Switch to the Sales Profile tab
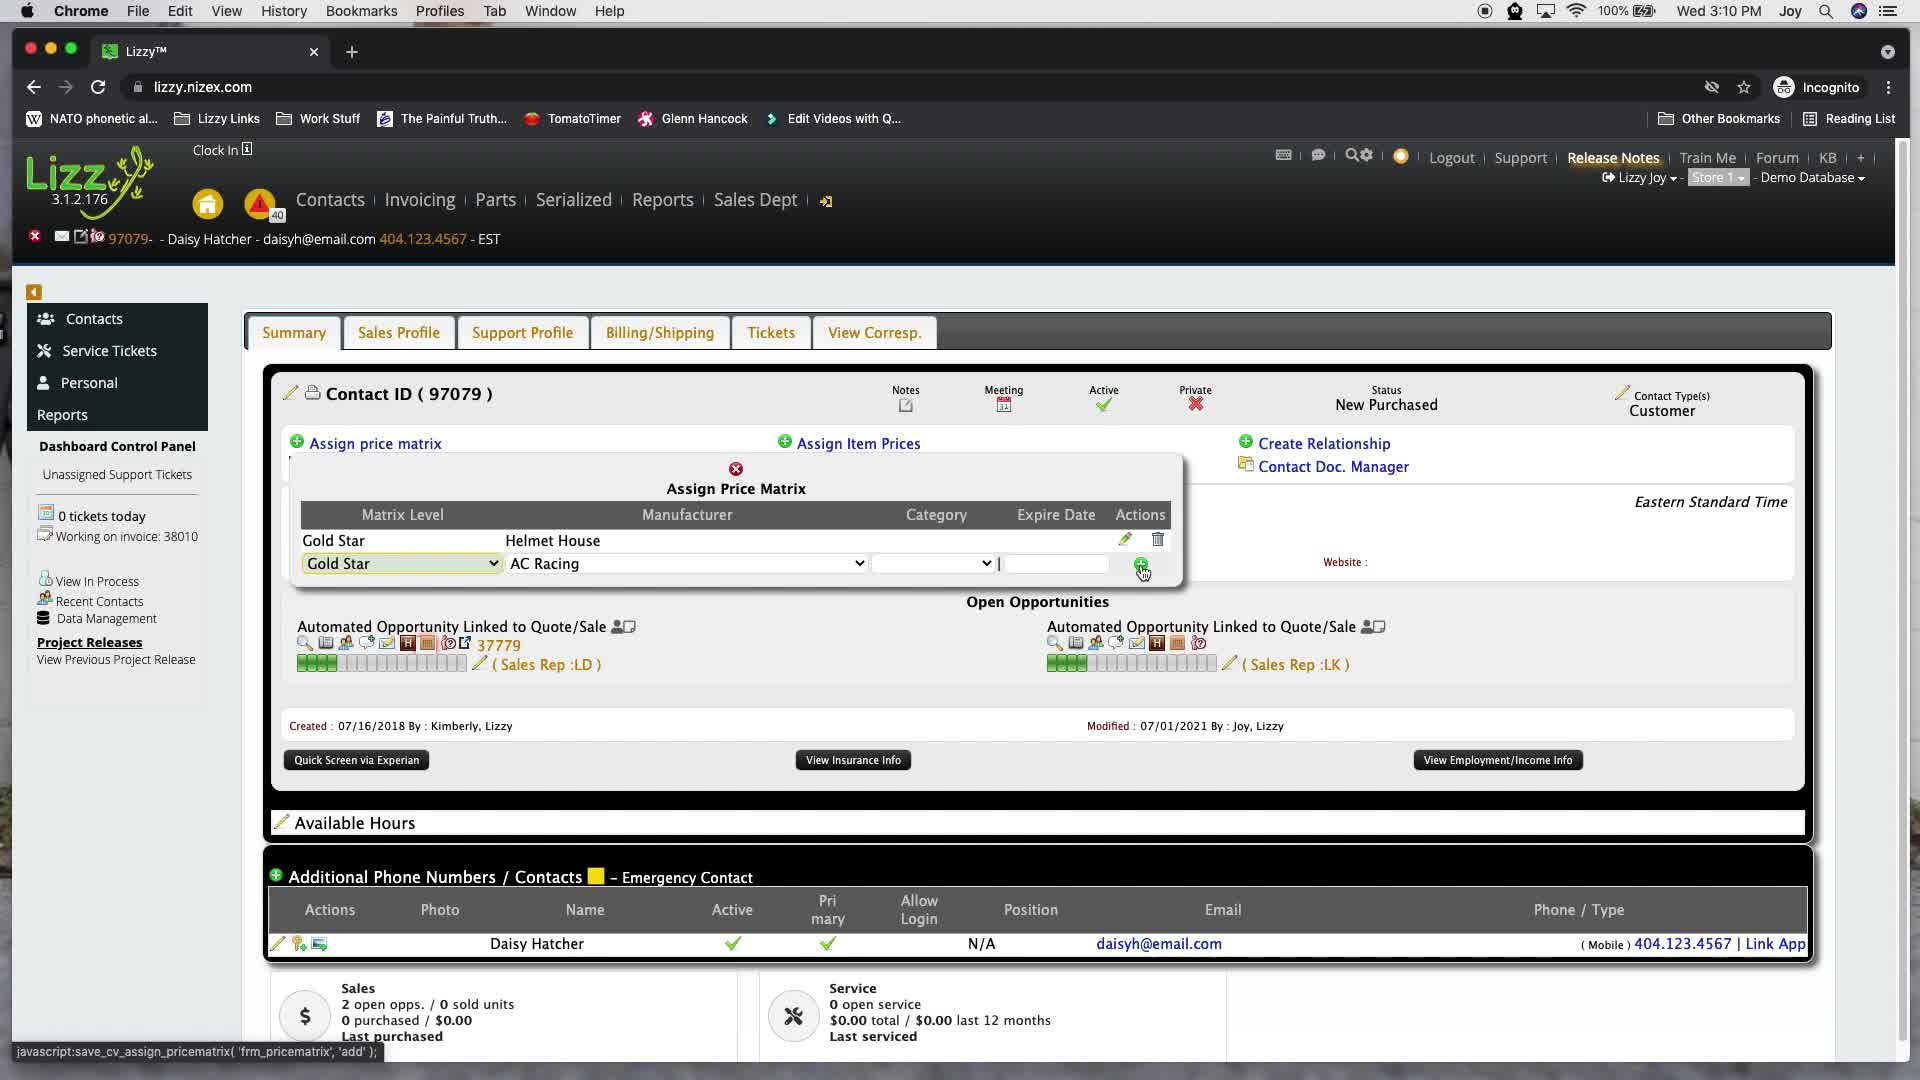 coord(398,333)
